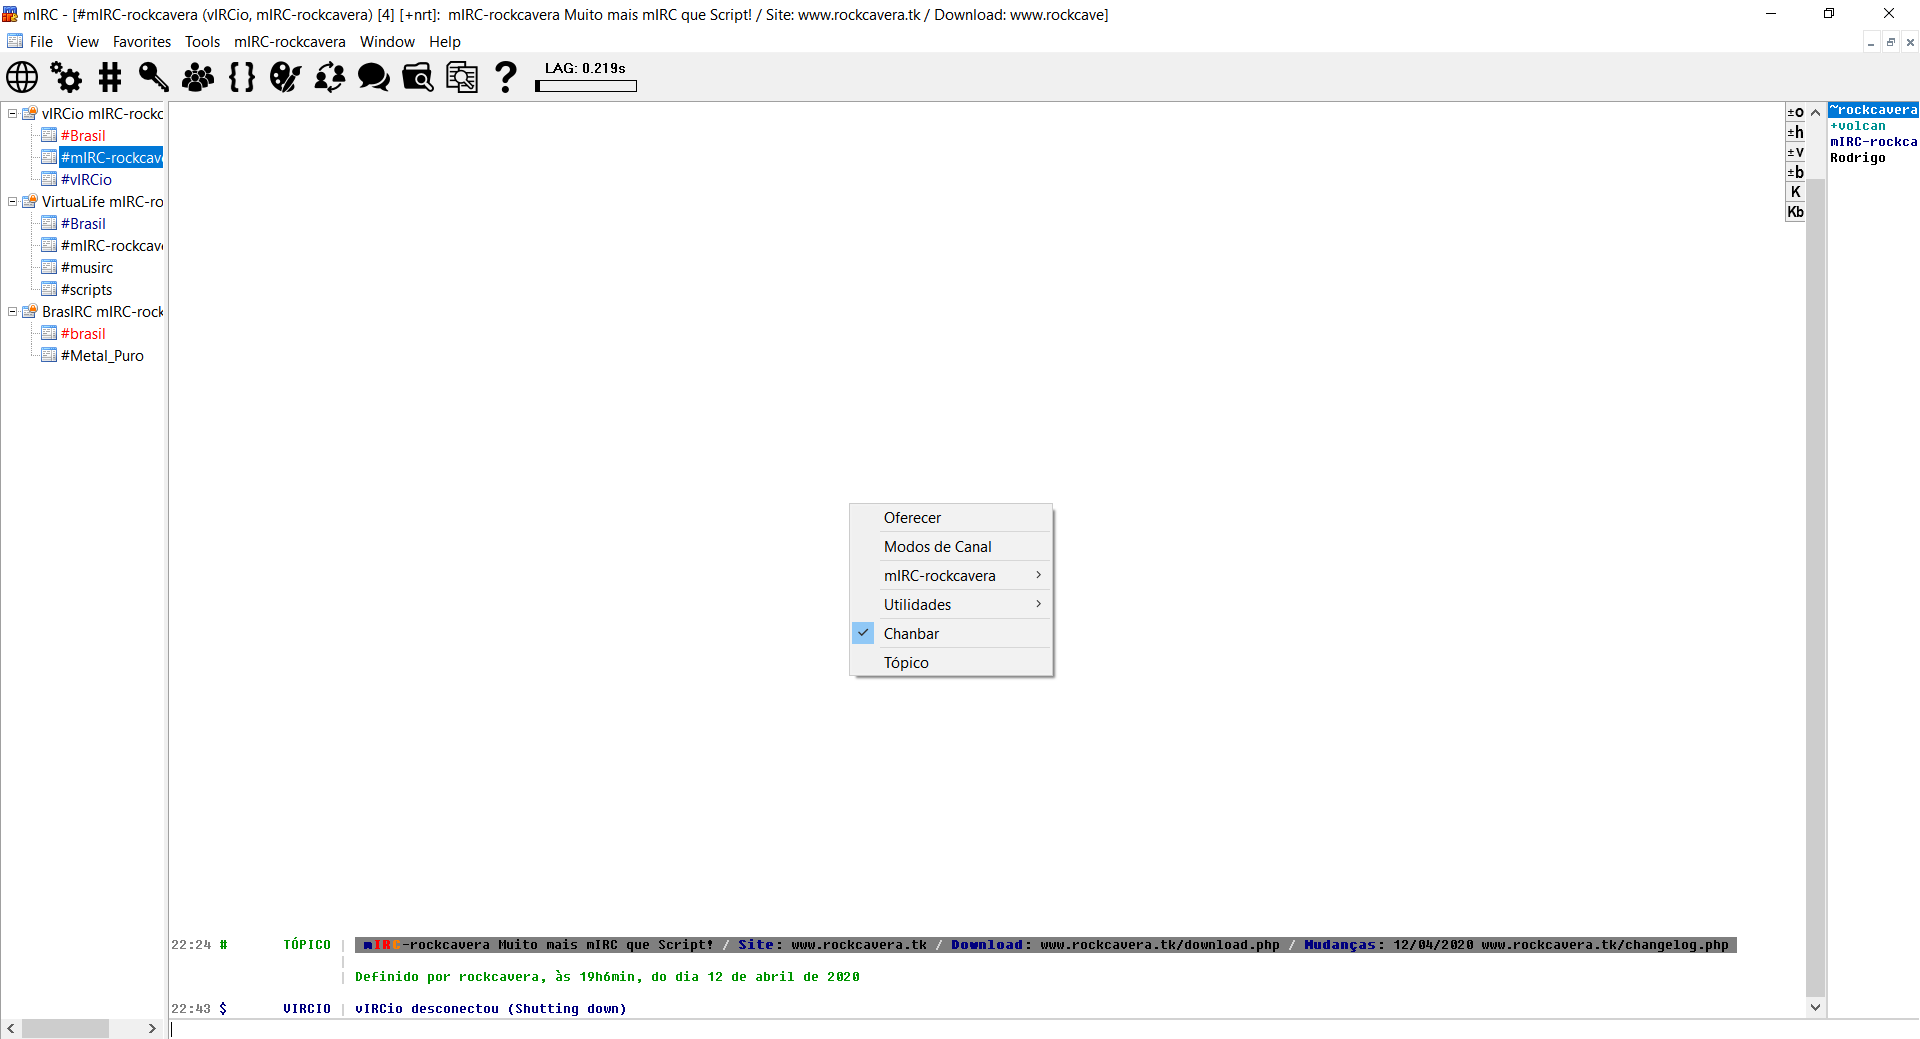Click the hash channels icon in toolbar
The height and width of the screenshot is (1039, 1920).
tap(110, 77)
